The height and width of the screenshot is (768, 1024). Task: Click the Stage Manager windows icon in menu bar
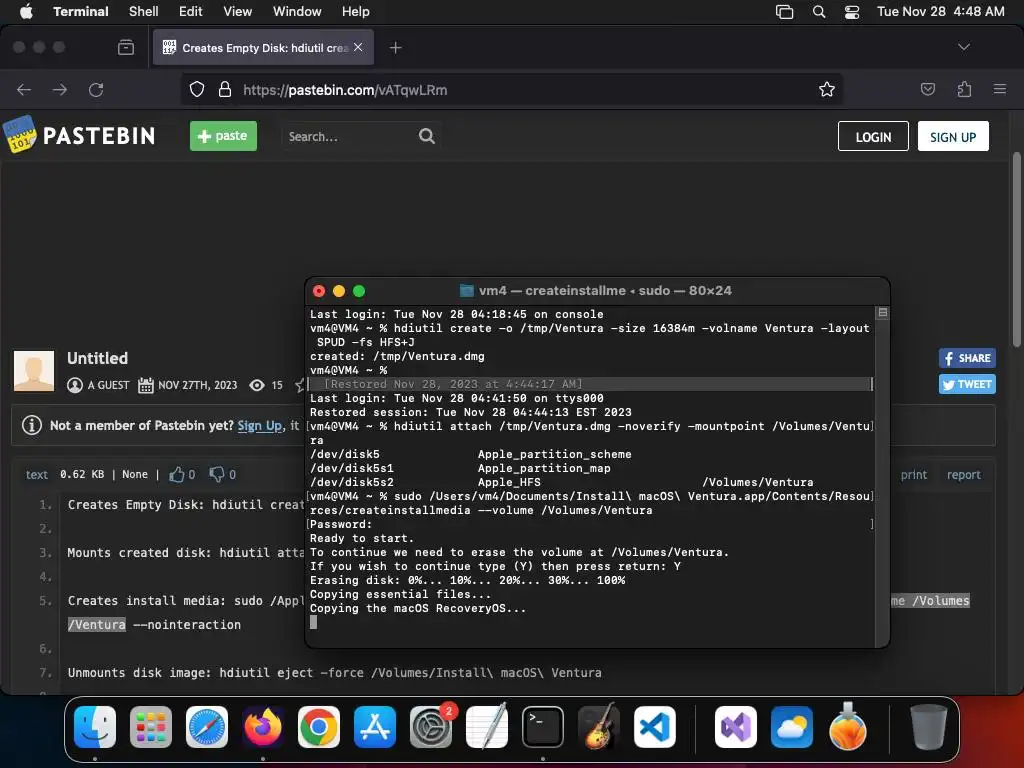click(784, 11)
